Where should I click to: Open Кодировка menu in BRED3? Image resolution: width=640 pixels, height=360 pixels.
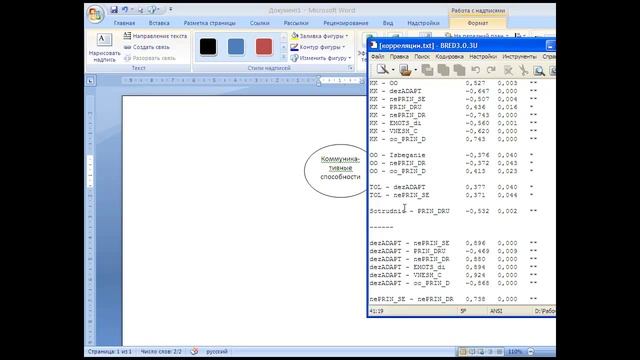[449, 56]
